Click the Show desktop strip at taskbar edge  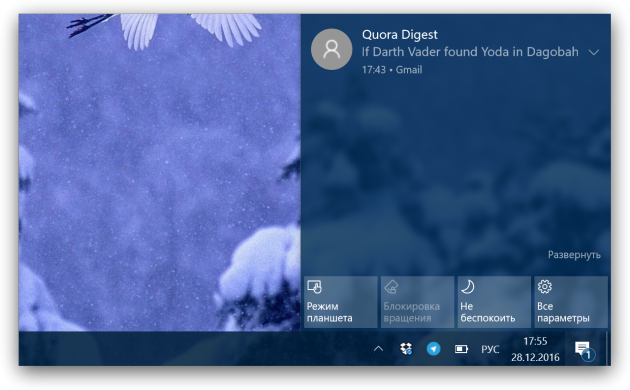[608, 349]
